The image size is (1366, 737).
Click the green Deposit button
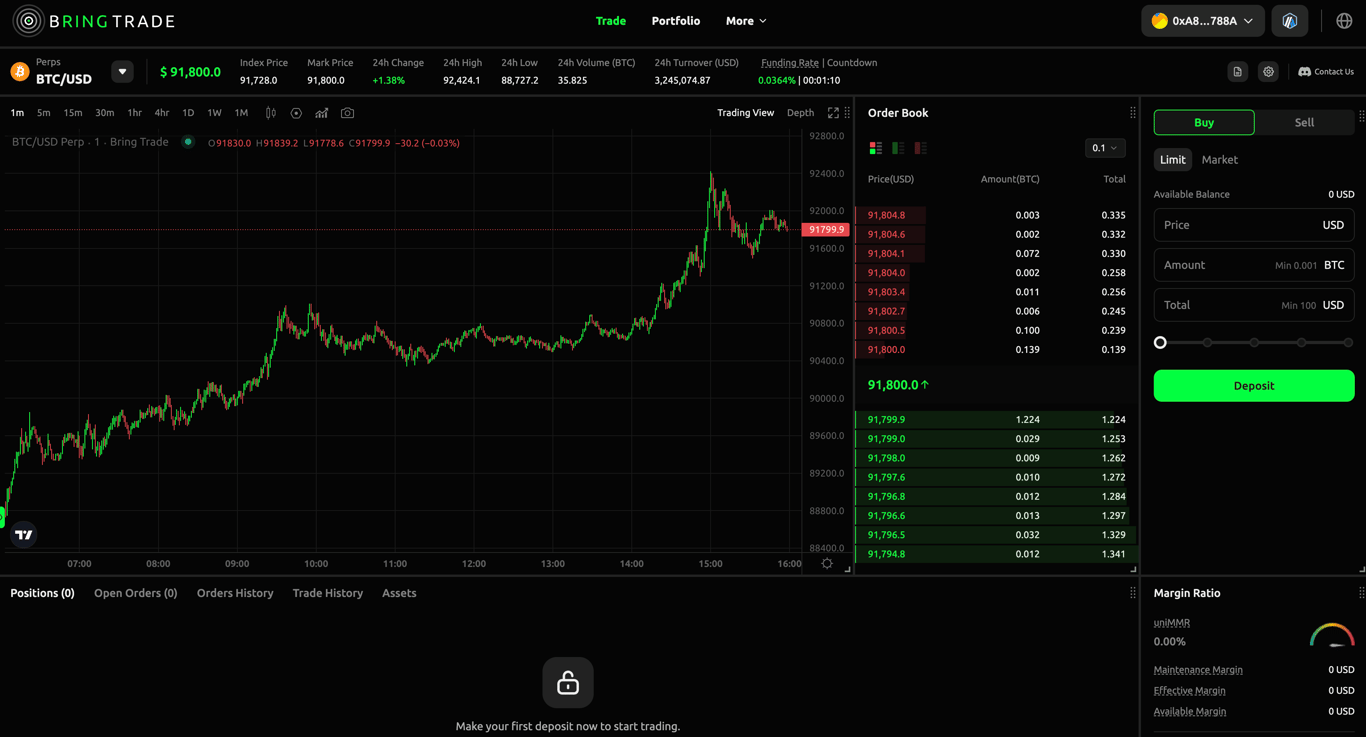[x=1253, y=385]
